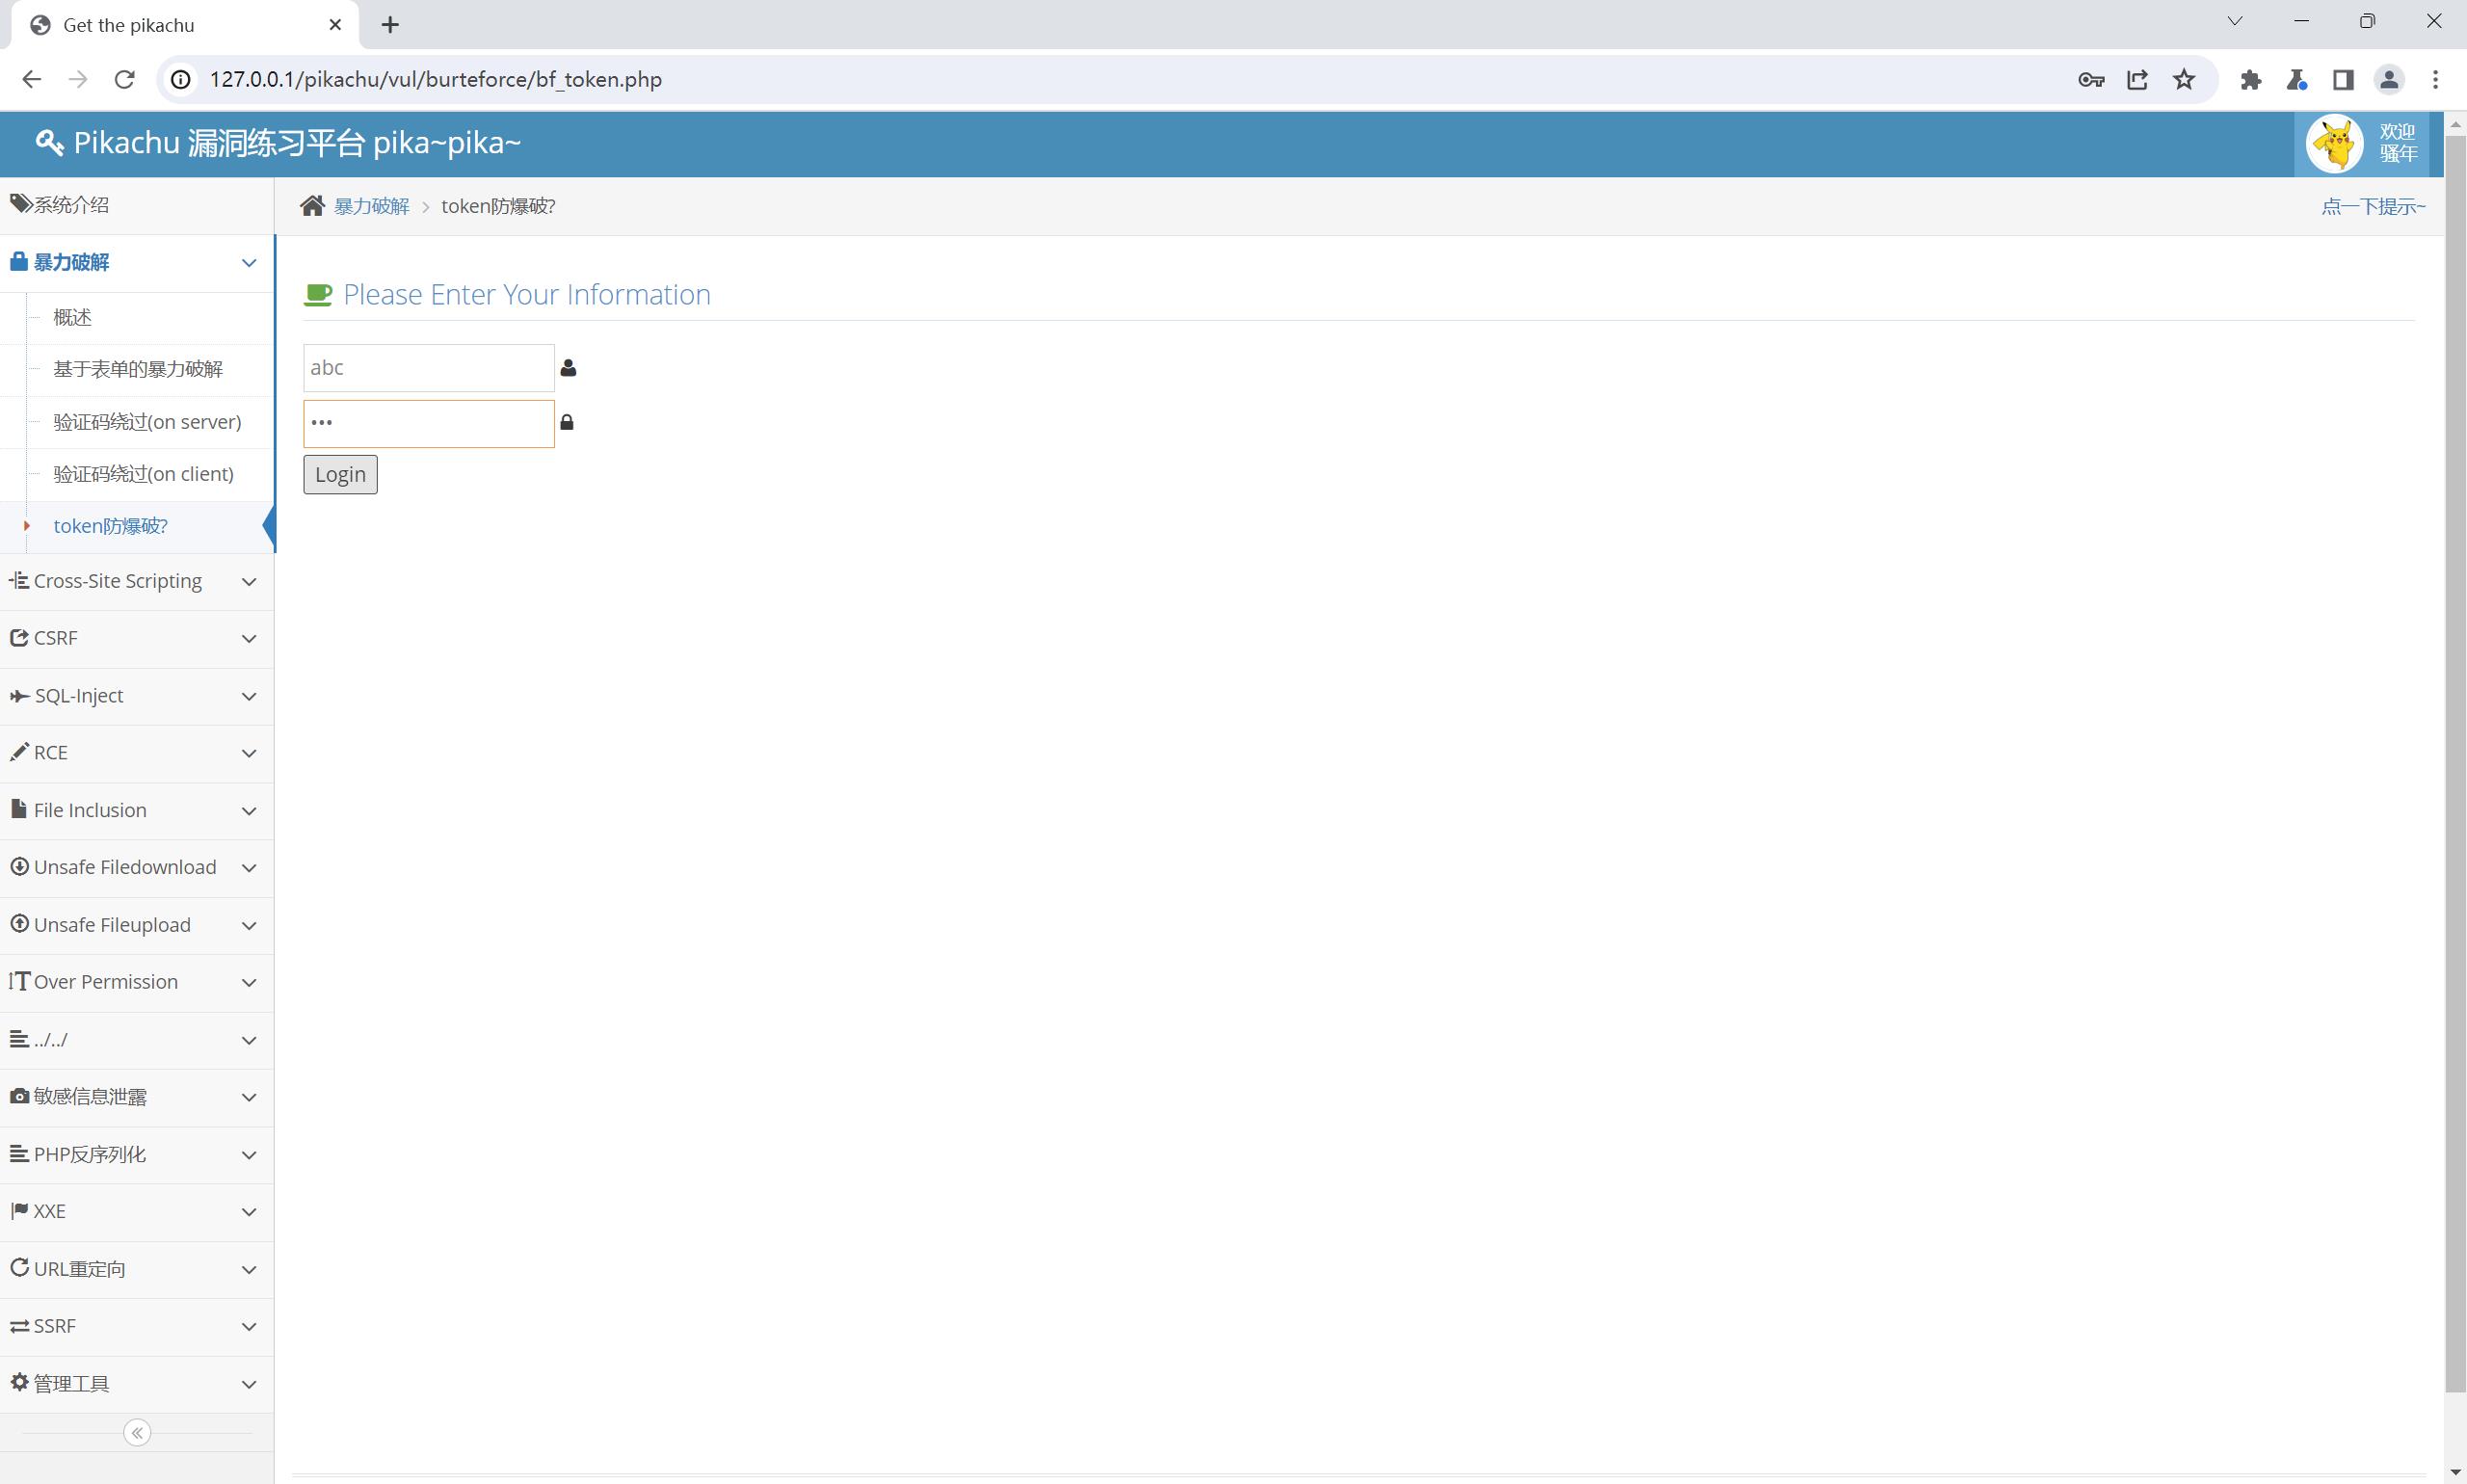This screenshot has width=2467, height=1484.
Task: Click the browser back arrow
Action: 31,79
